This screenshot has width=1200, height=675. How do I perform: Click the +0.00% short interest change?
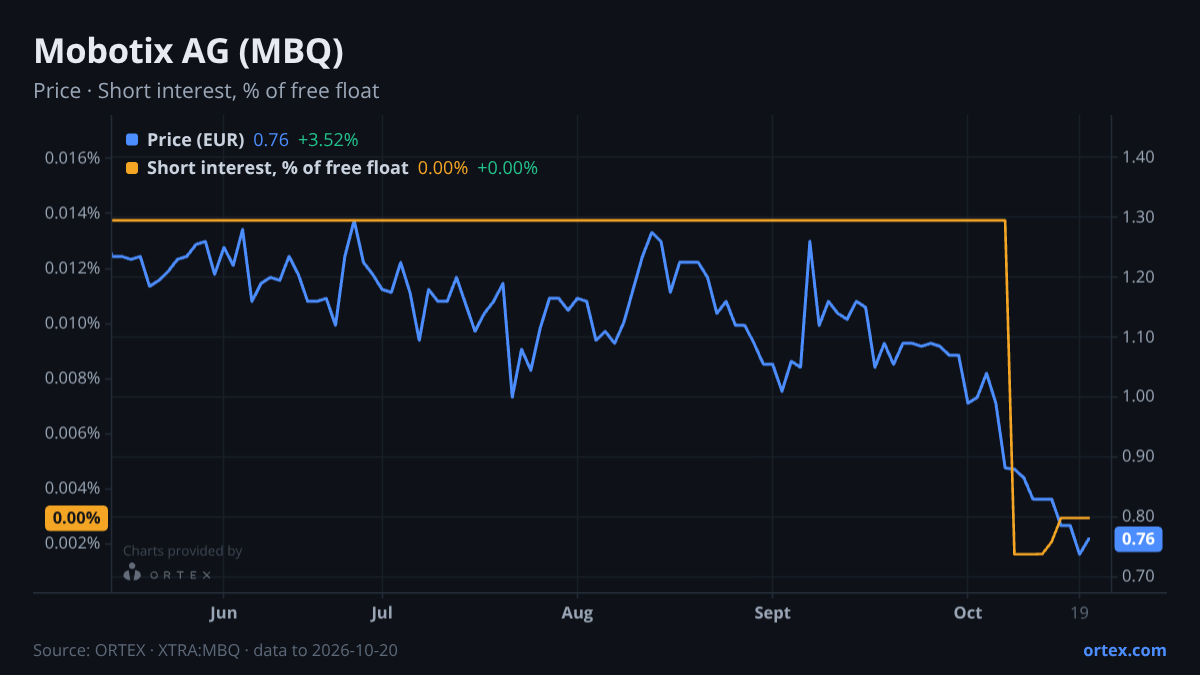click(507, 168)
